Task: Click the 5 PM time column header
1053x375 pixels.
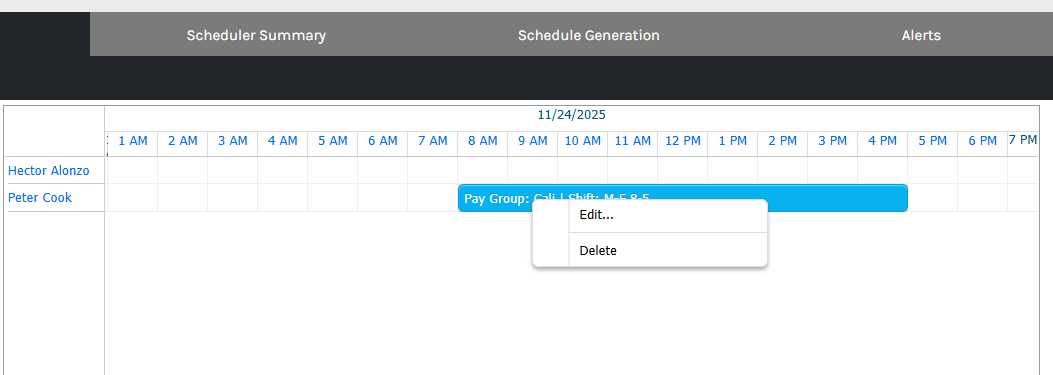Action: 933,141
